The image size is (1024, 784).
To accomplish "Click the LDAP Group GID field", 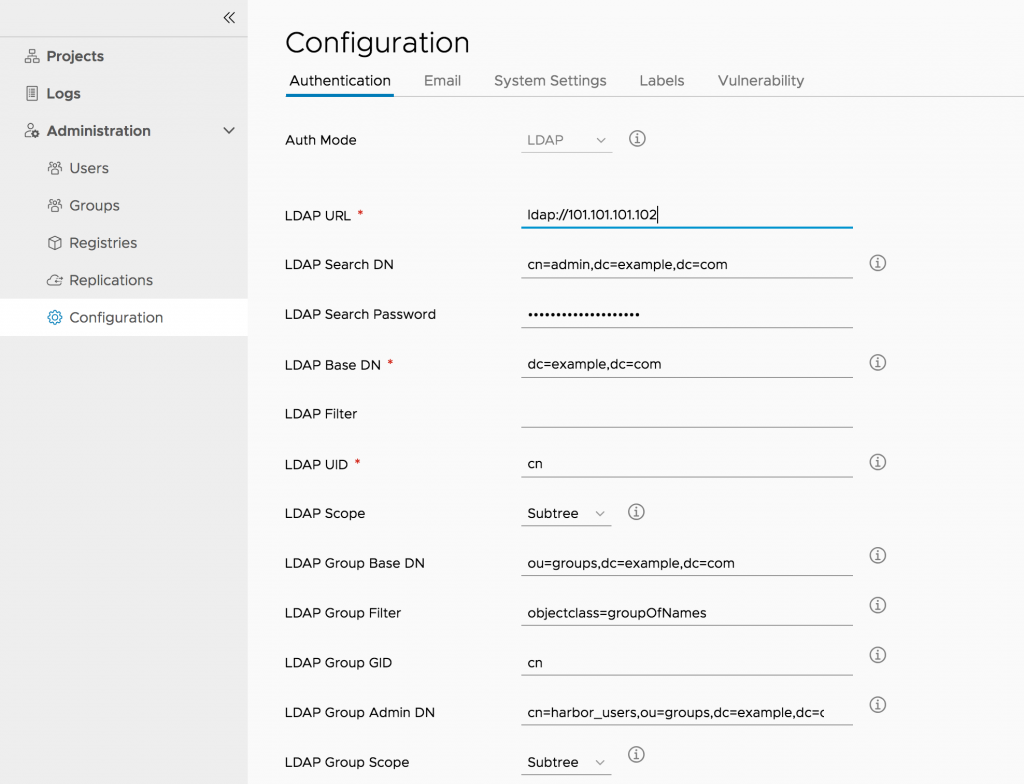I will 687,662.
